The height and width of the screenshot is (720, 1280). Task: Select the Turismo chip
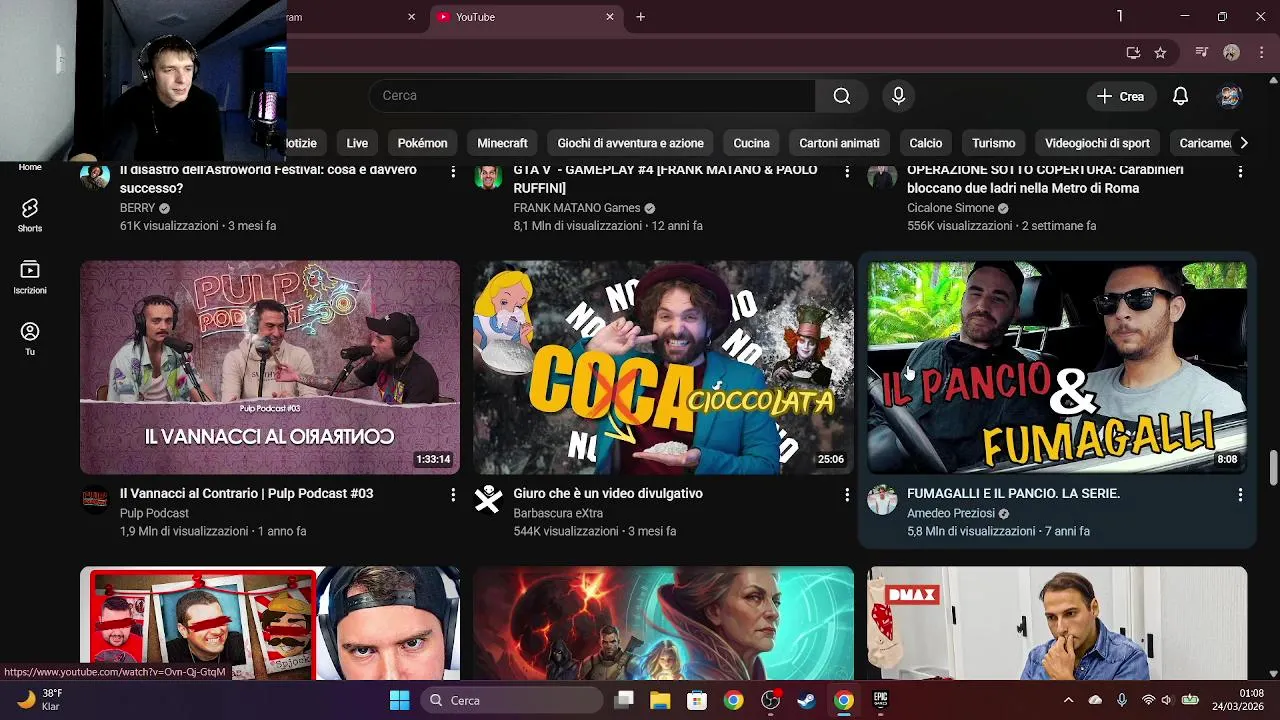[x=994, y=143]
